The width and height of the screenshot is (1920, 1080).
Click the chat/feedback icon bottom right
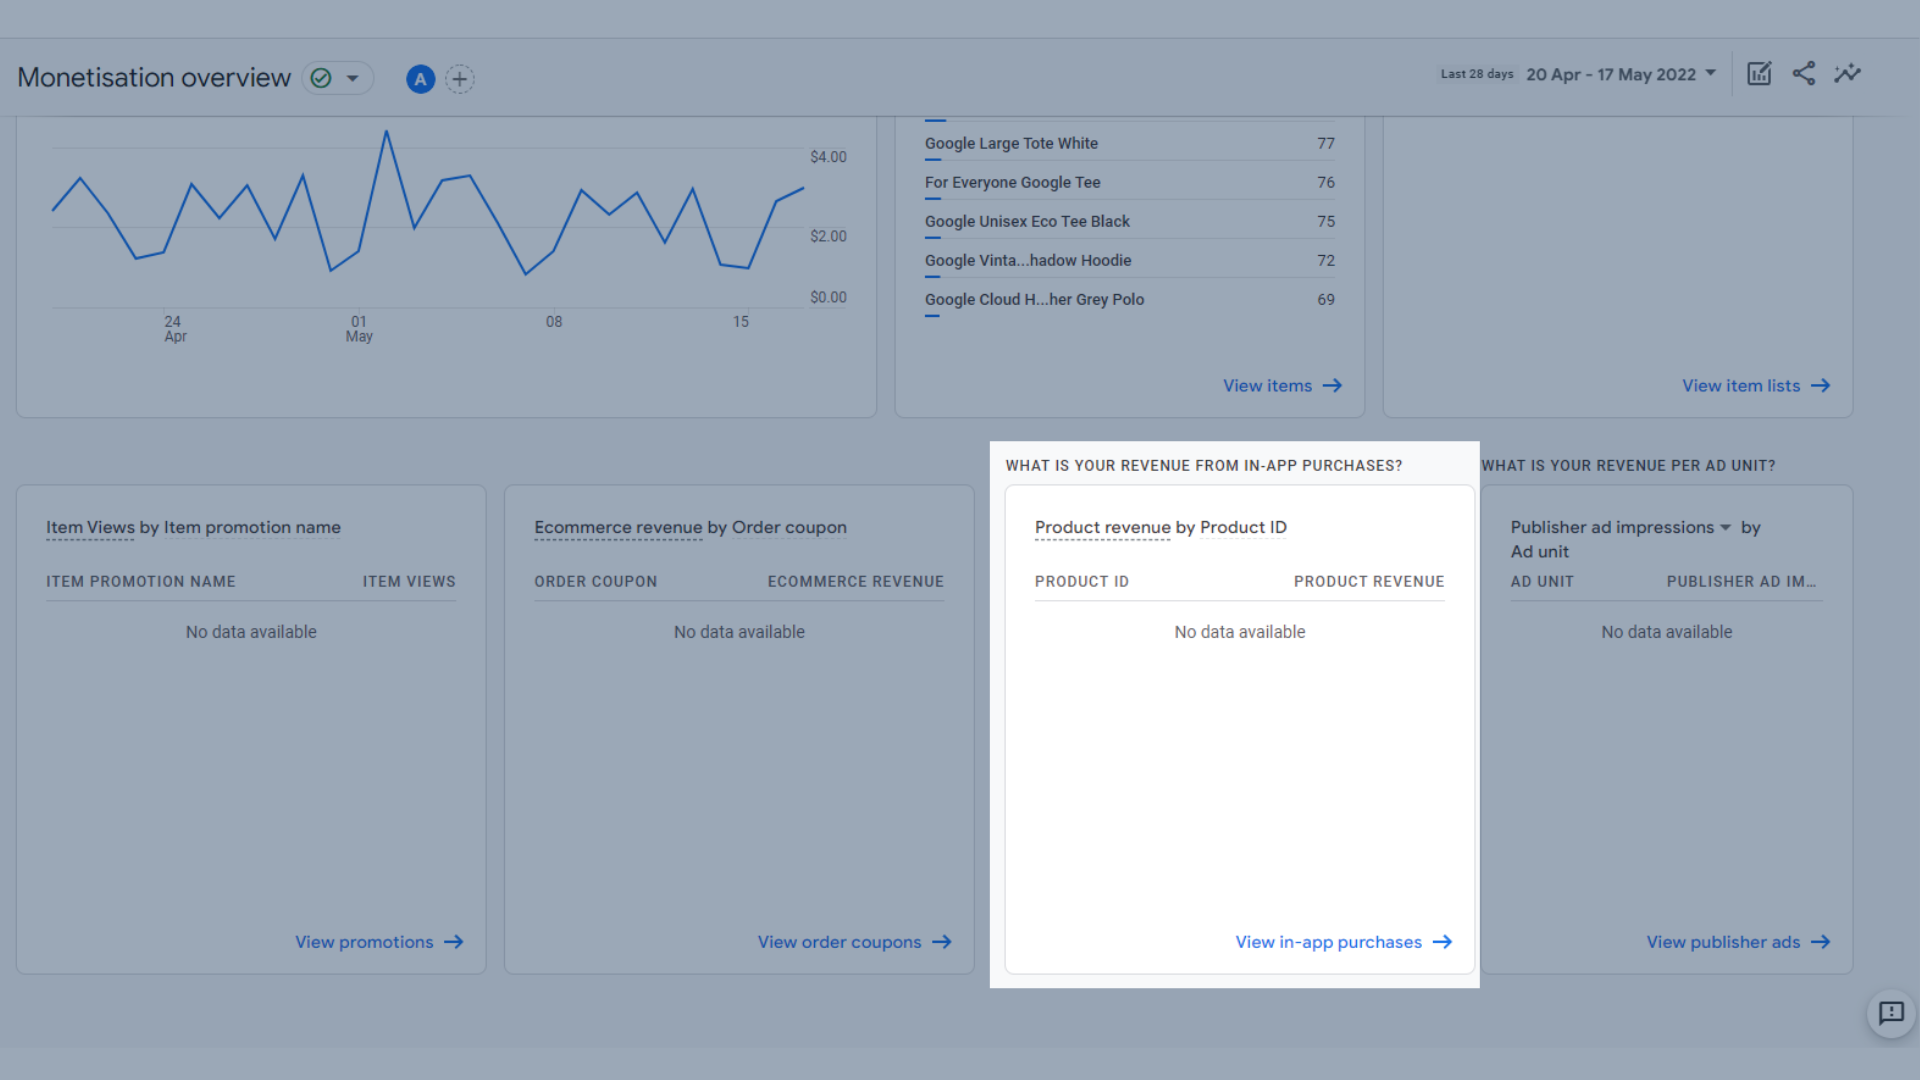[x=1891, y=1014]
